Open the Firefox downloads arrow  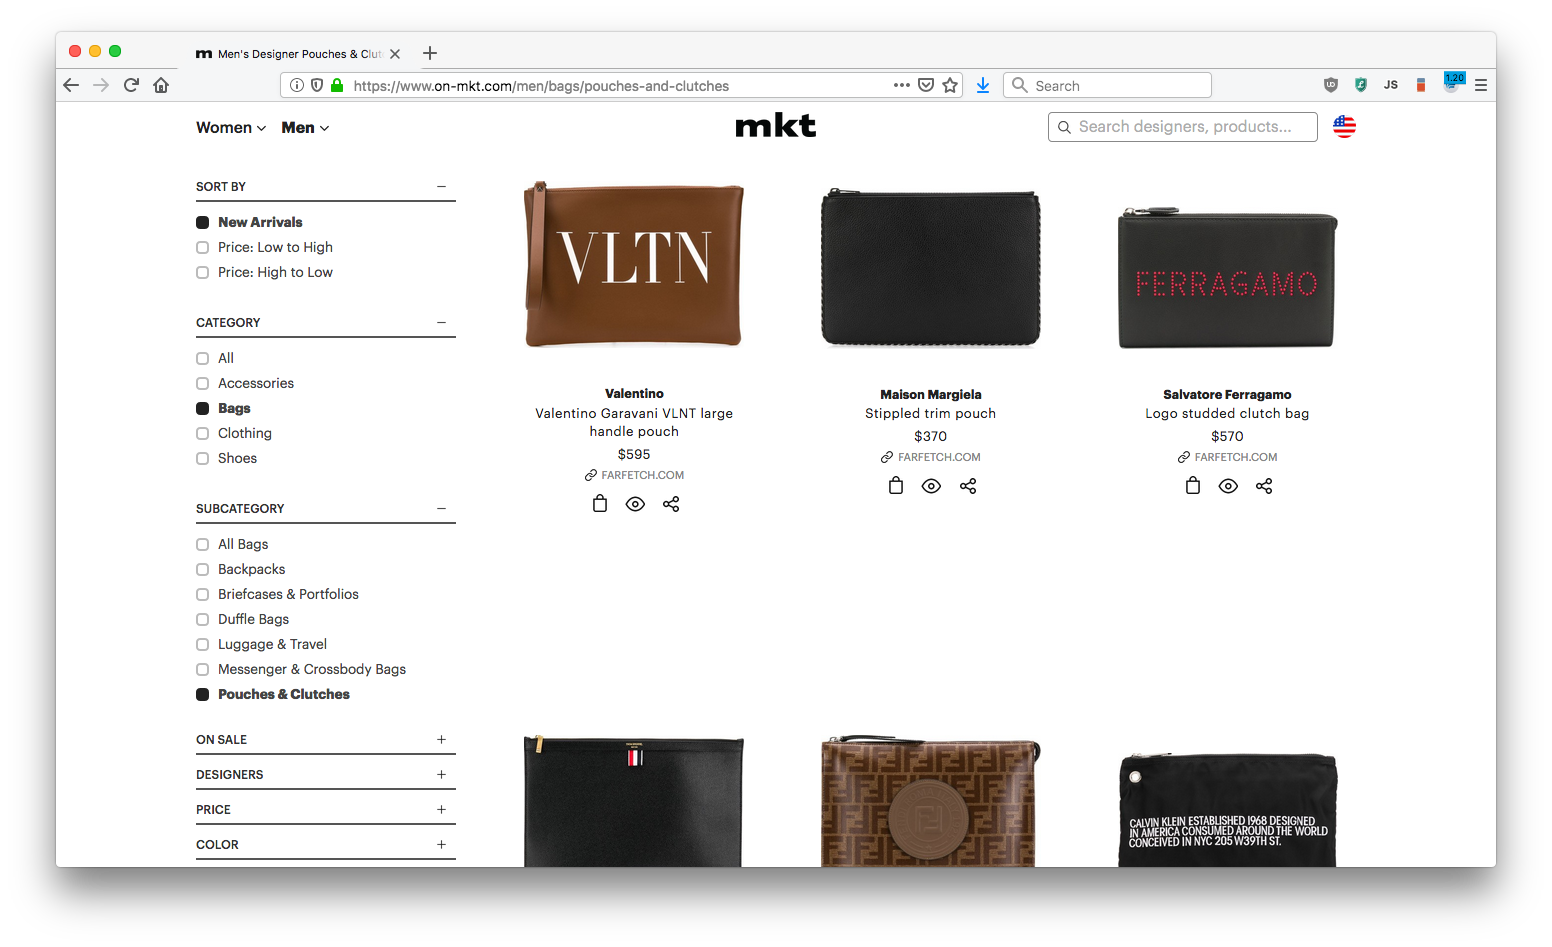pos(983,85)
